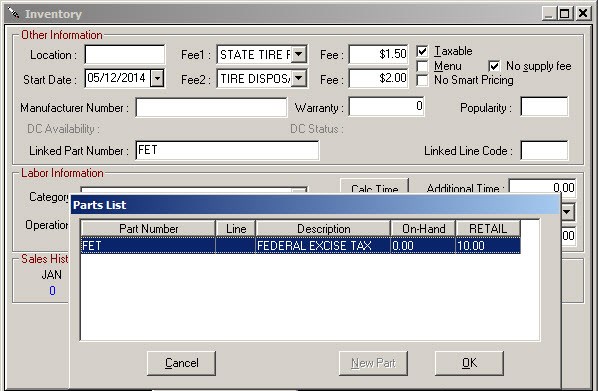Select the Part Number column header
Viewport: 598px width, 391px height.
coord(148,228)
